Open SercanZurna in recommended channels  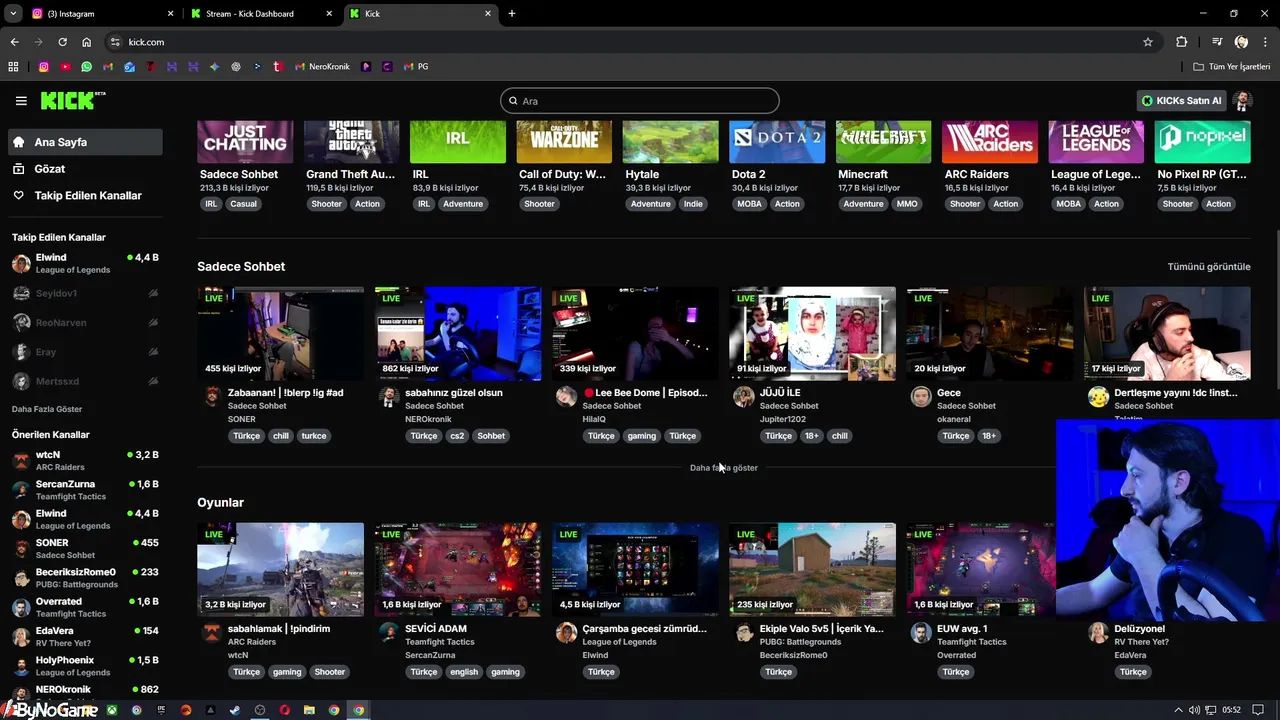coord(85,490)
